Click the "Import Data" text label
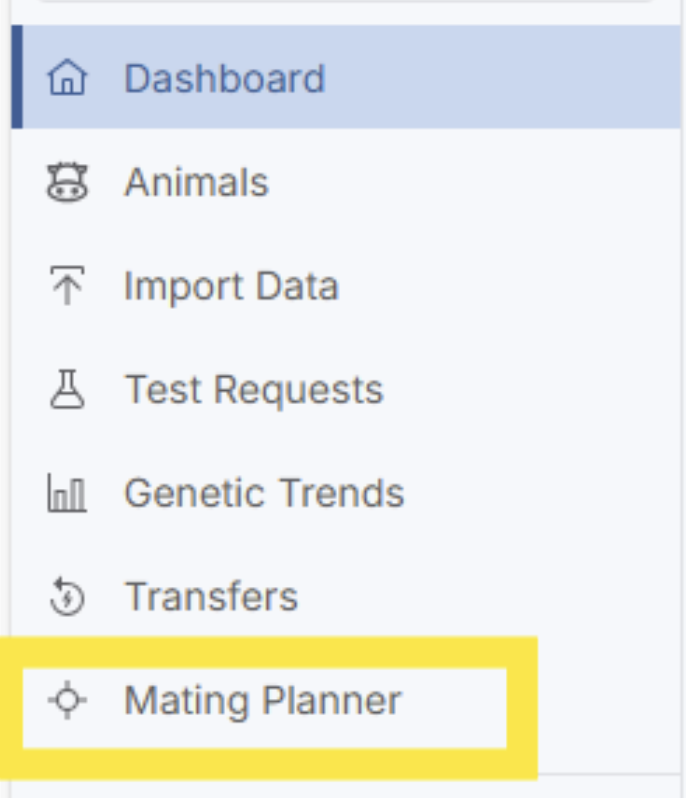 point(231,287)
